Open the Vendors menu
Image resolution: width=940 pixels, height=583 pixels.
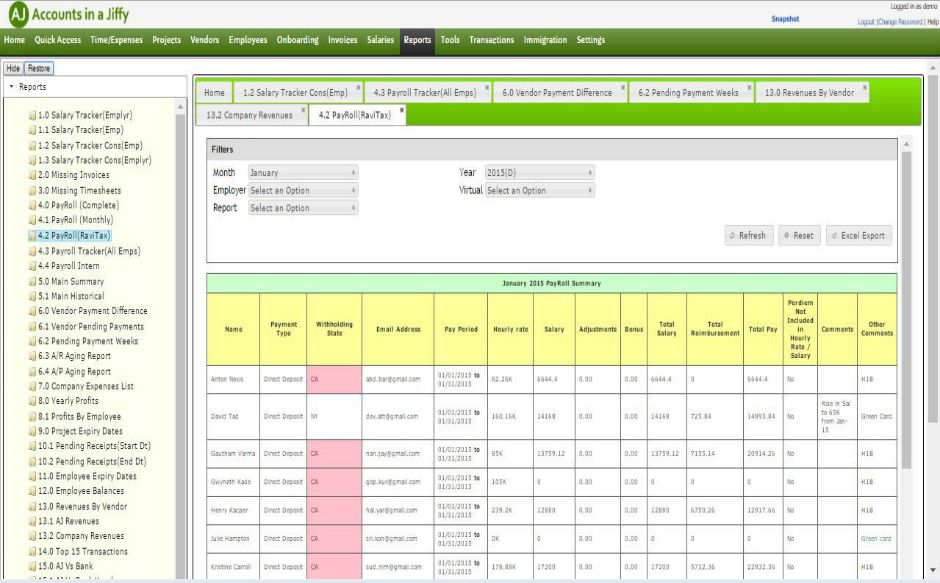[x=204, y=40]
